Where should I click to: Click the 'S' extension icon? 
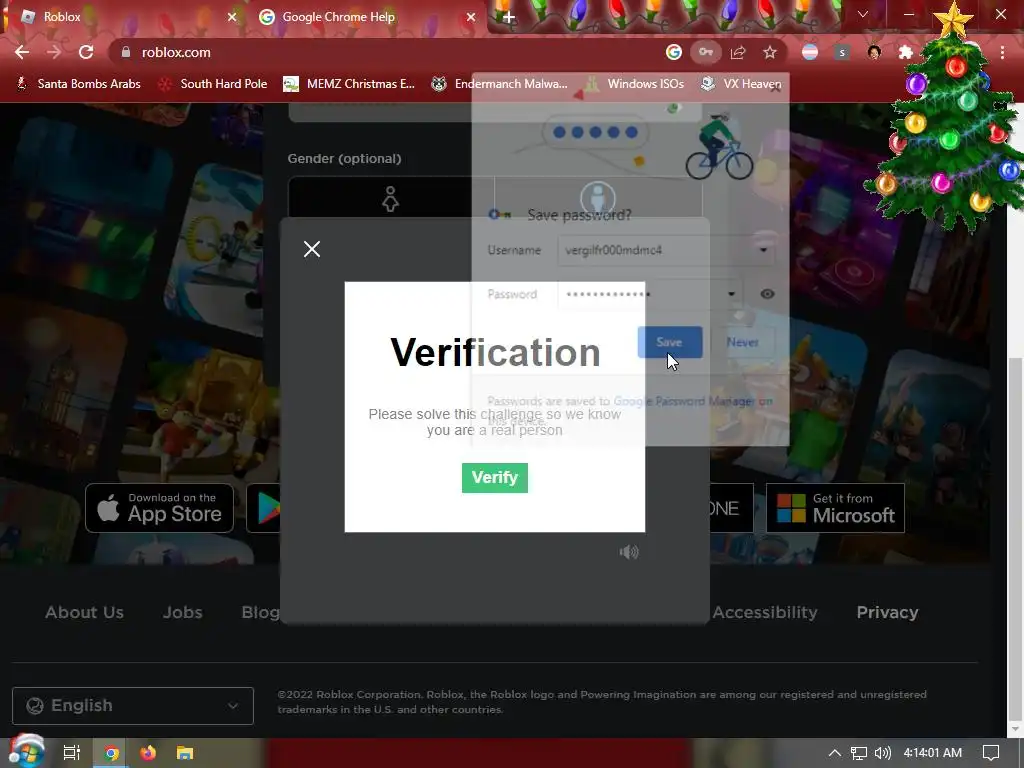[x=842, y=52]
